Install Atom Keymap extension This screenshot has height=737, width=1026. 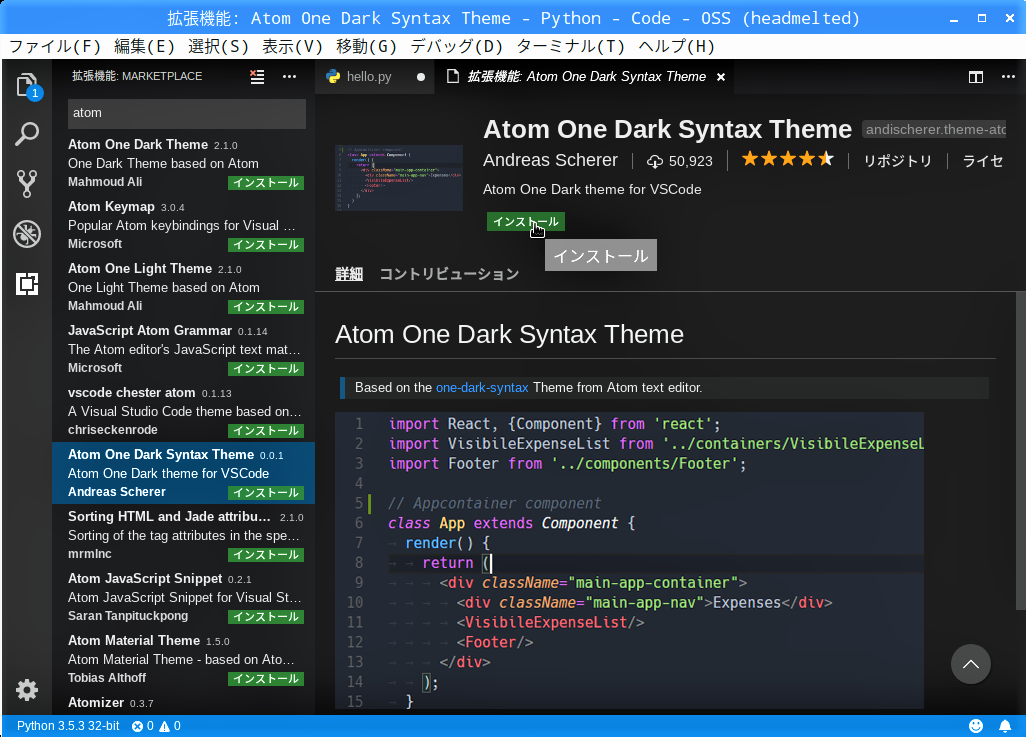[x=266, y=245]
